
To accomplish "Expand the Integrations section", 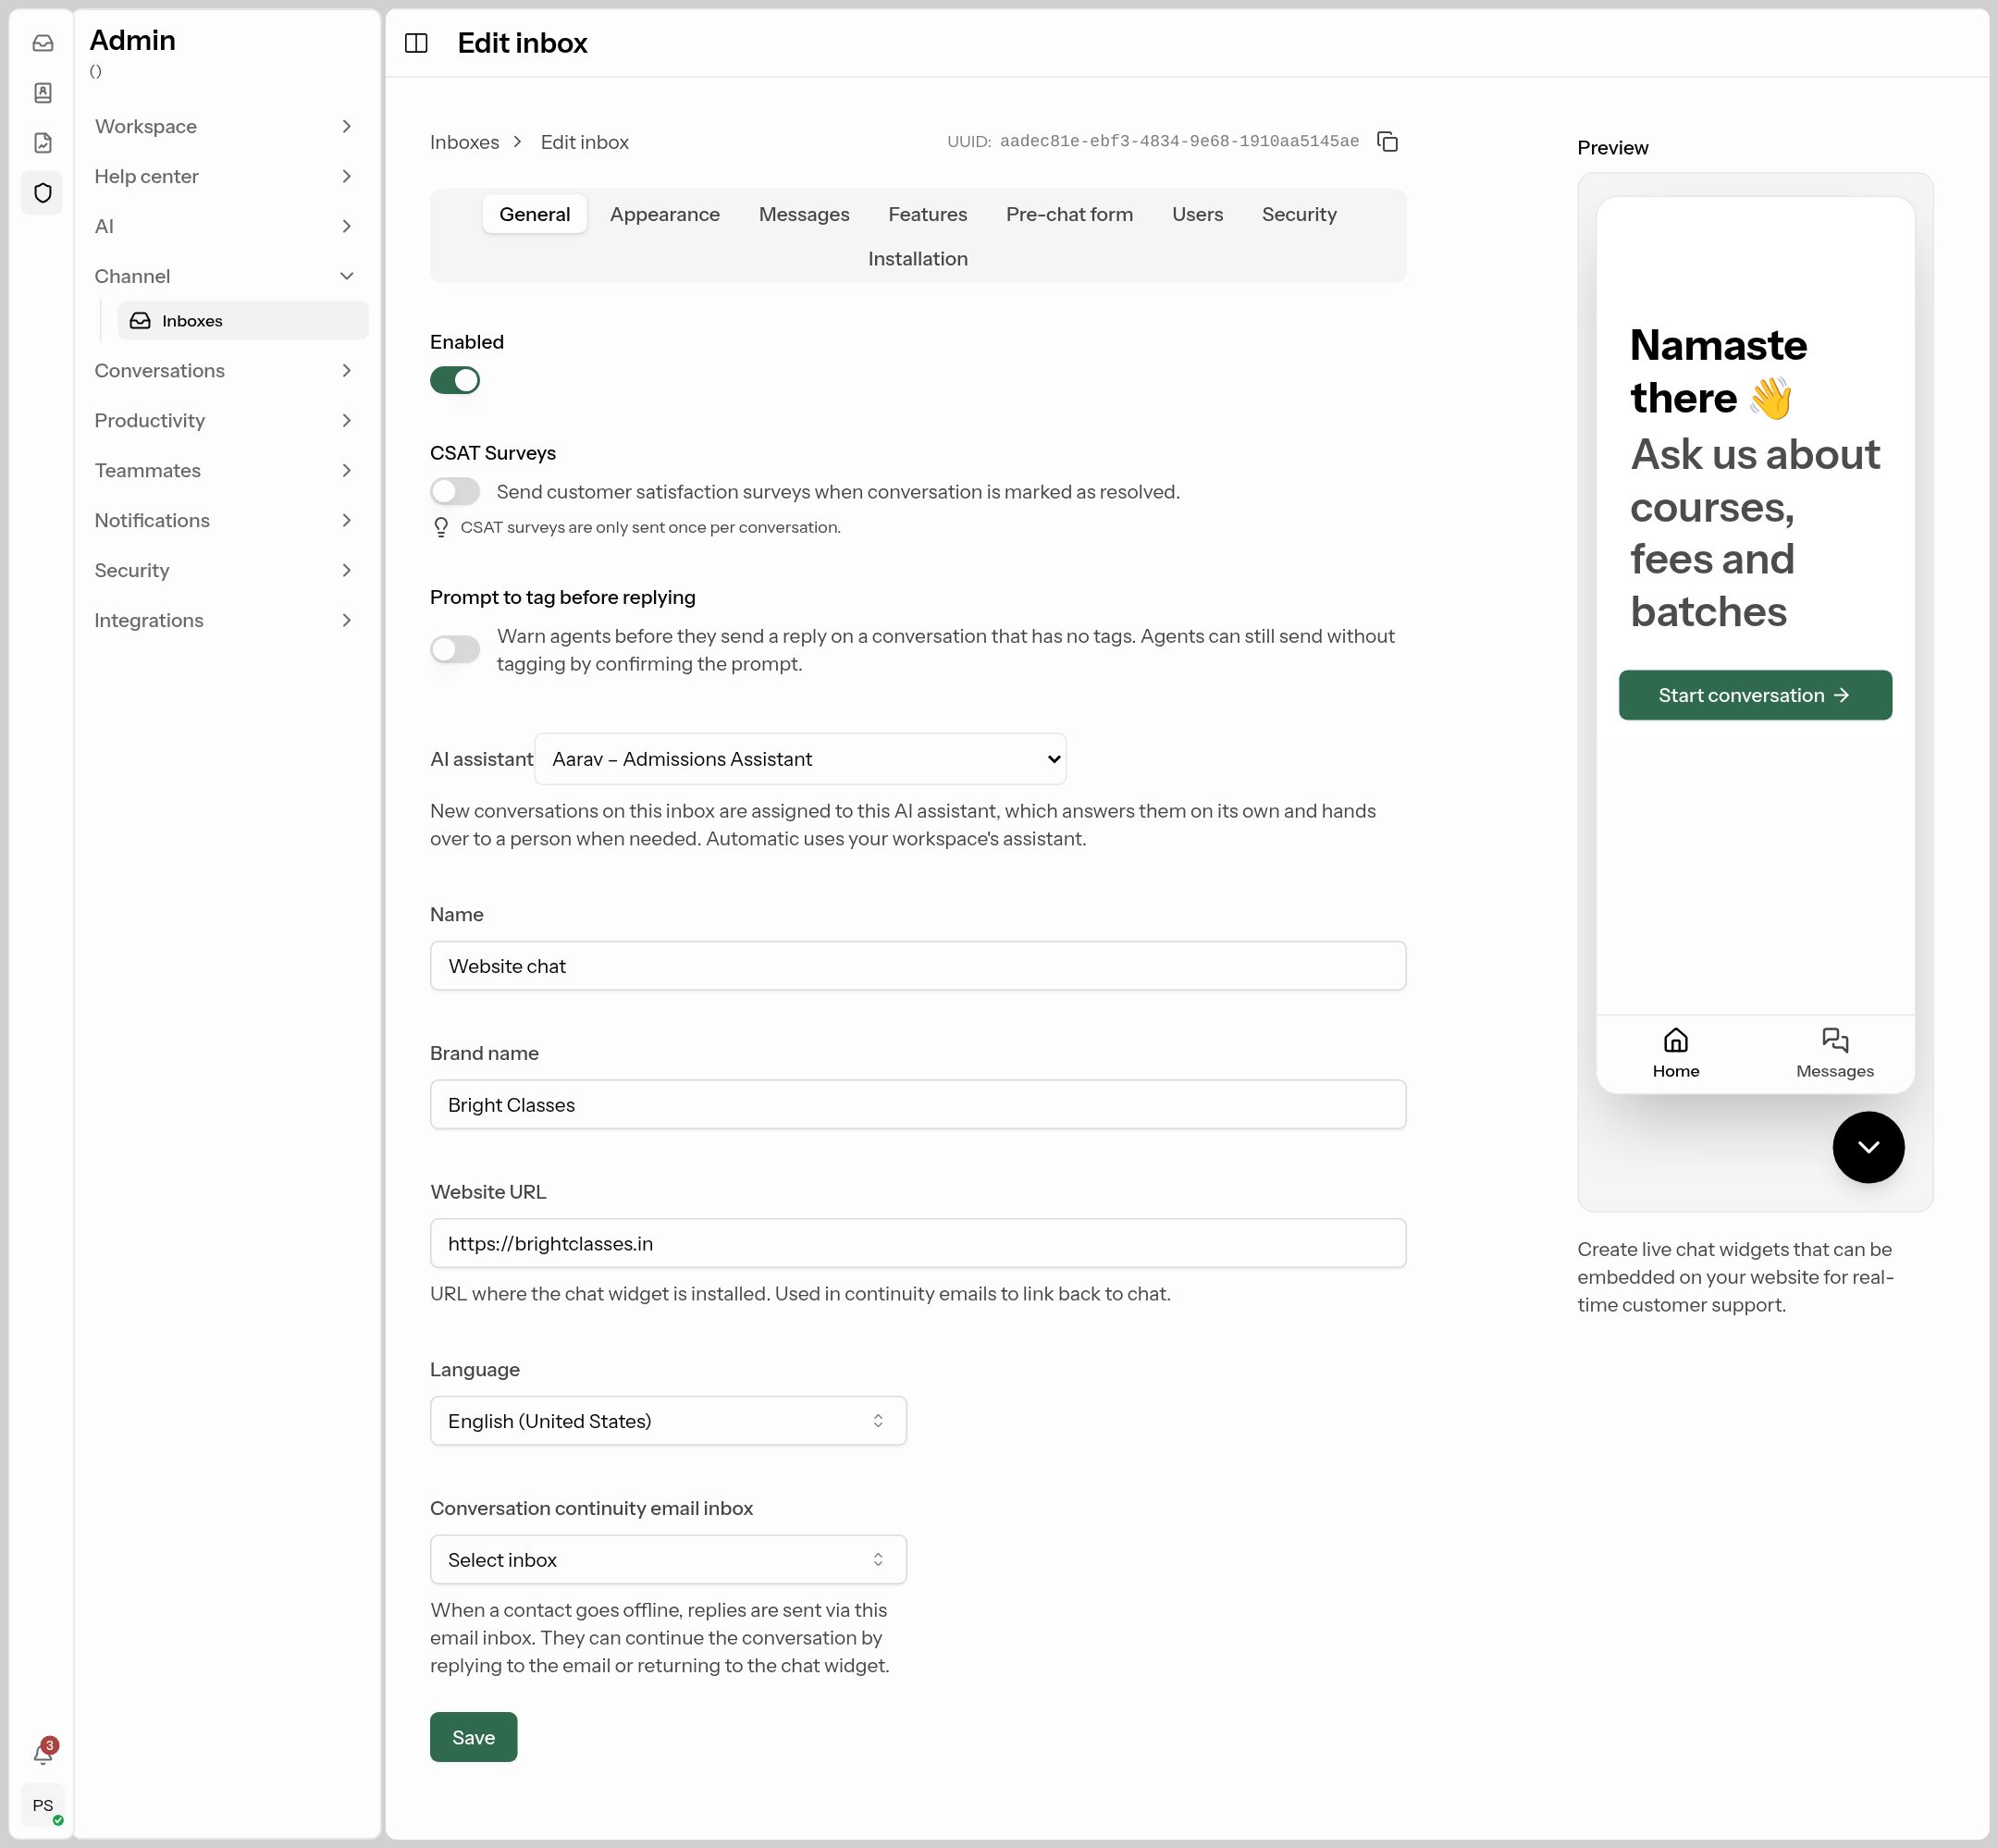I will click(x=224, y=620).
